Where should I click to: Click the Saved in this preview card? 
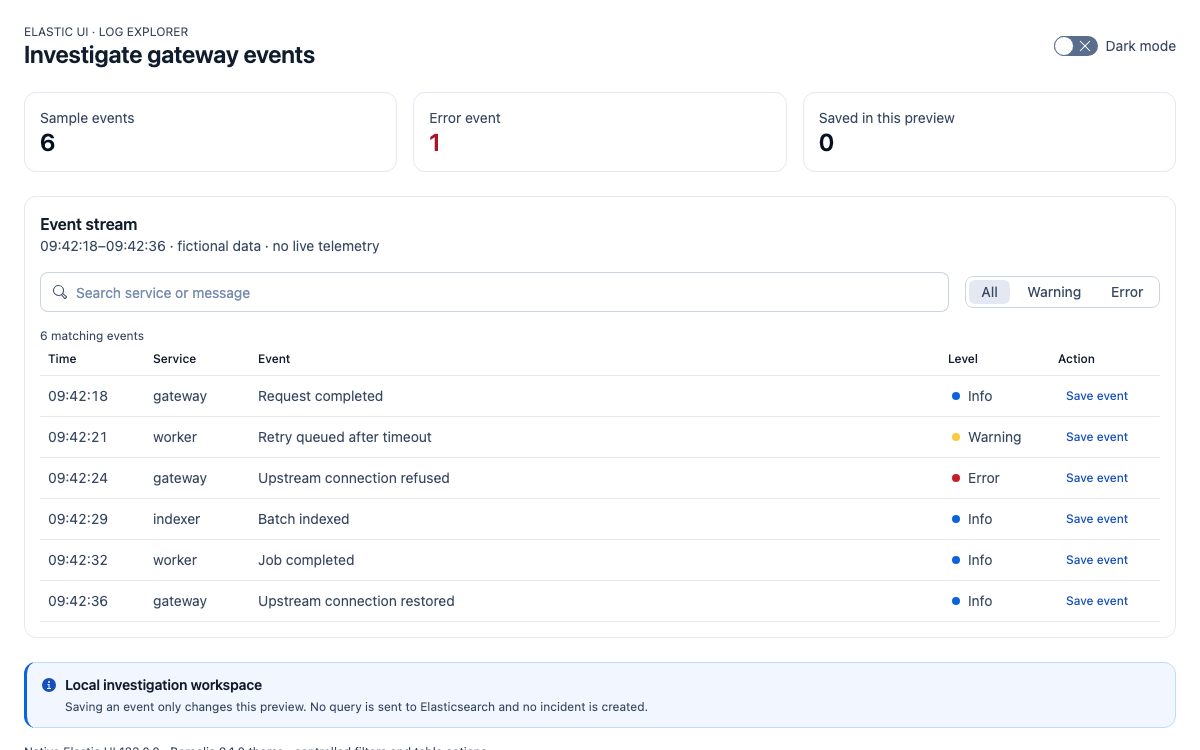(989, 132)
